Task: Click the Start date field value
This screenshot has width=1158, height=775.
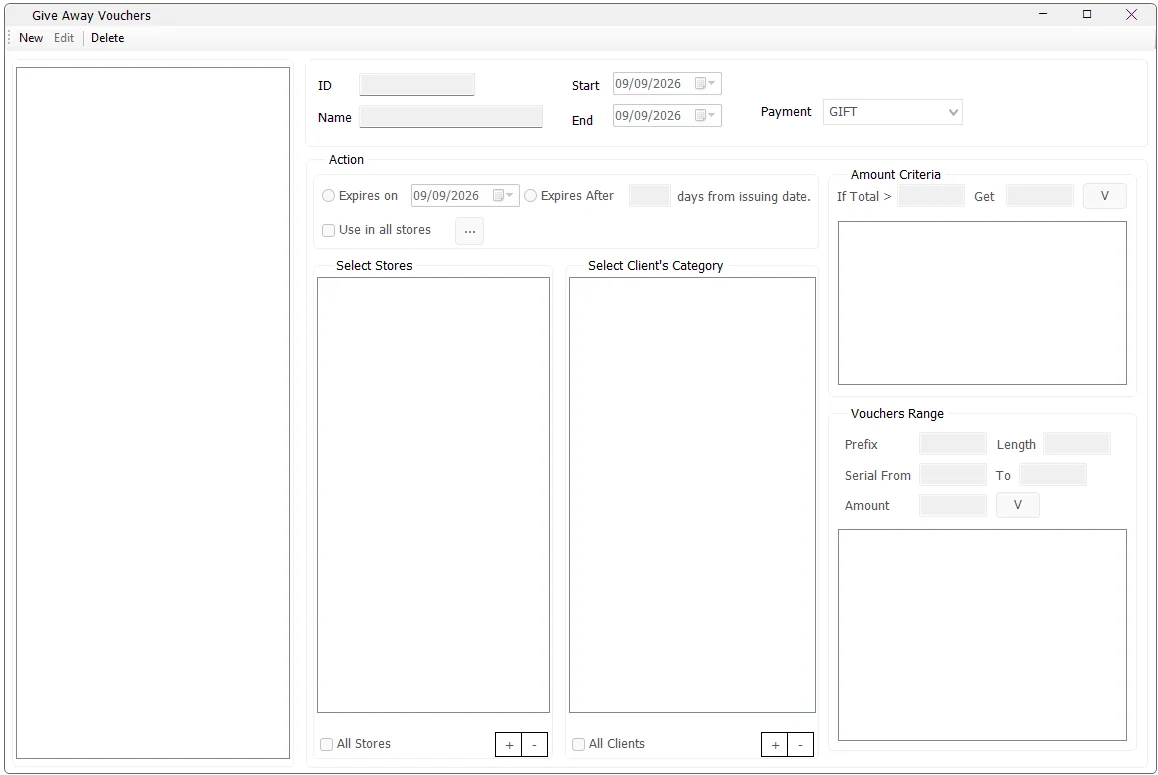Action: pos(648,83)
